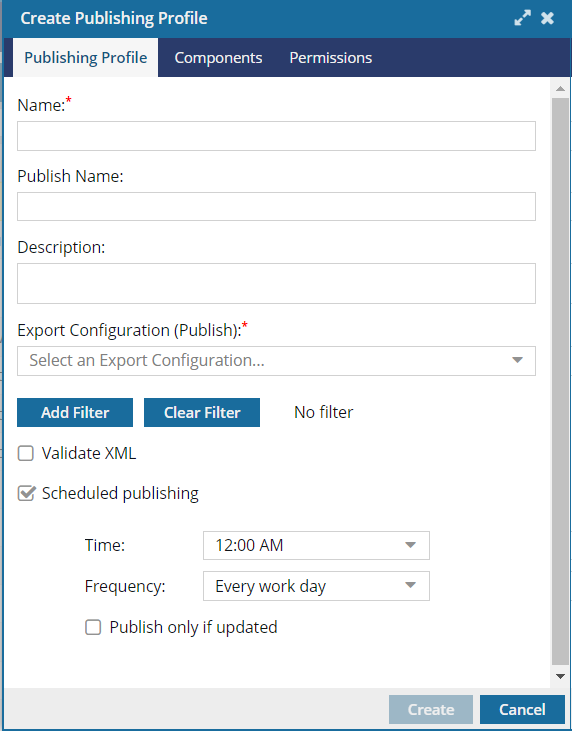Tick the Publish only if updated checkbox
Screen dimensions: 572x731
click(x=93, y=627)
